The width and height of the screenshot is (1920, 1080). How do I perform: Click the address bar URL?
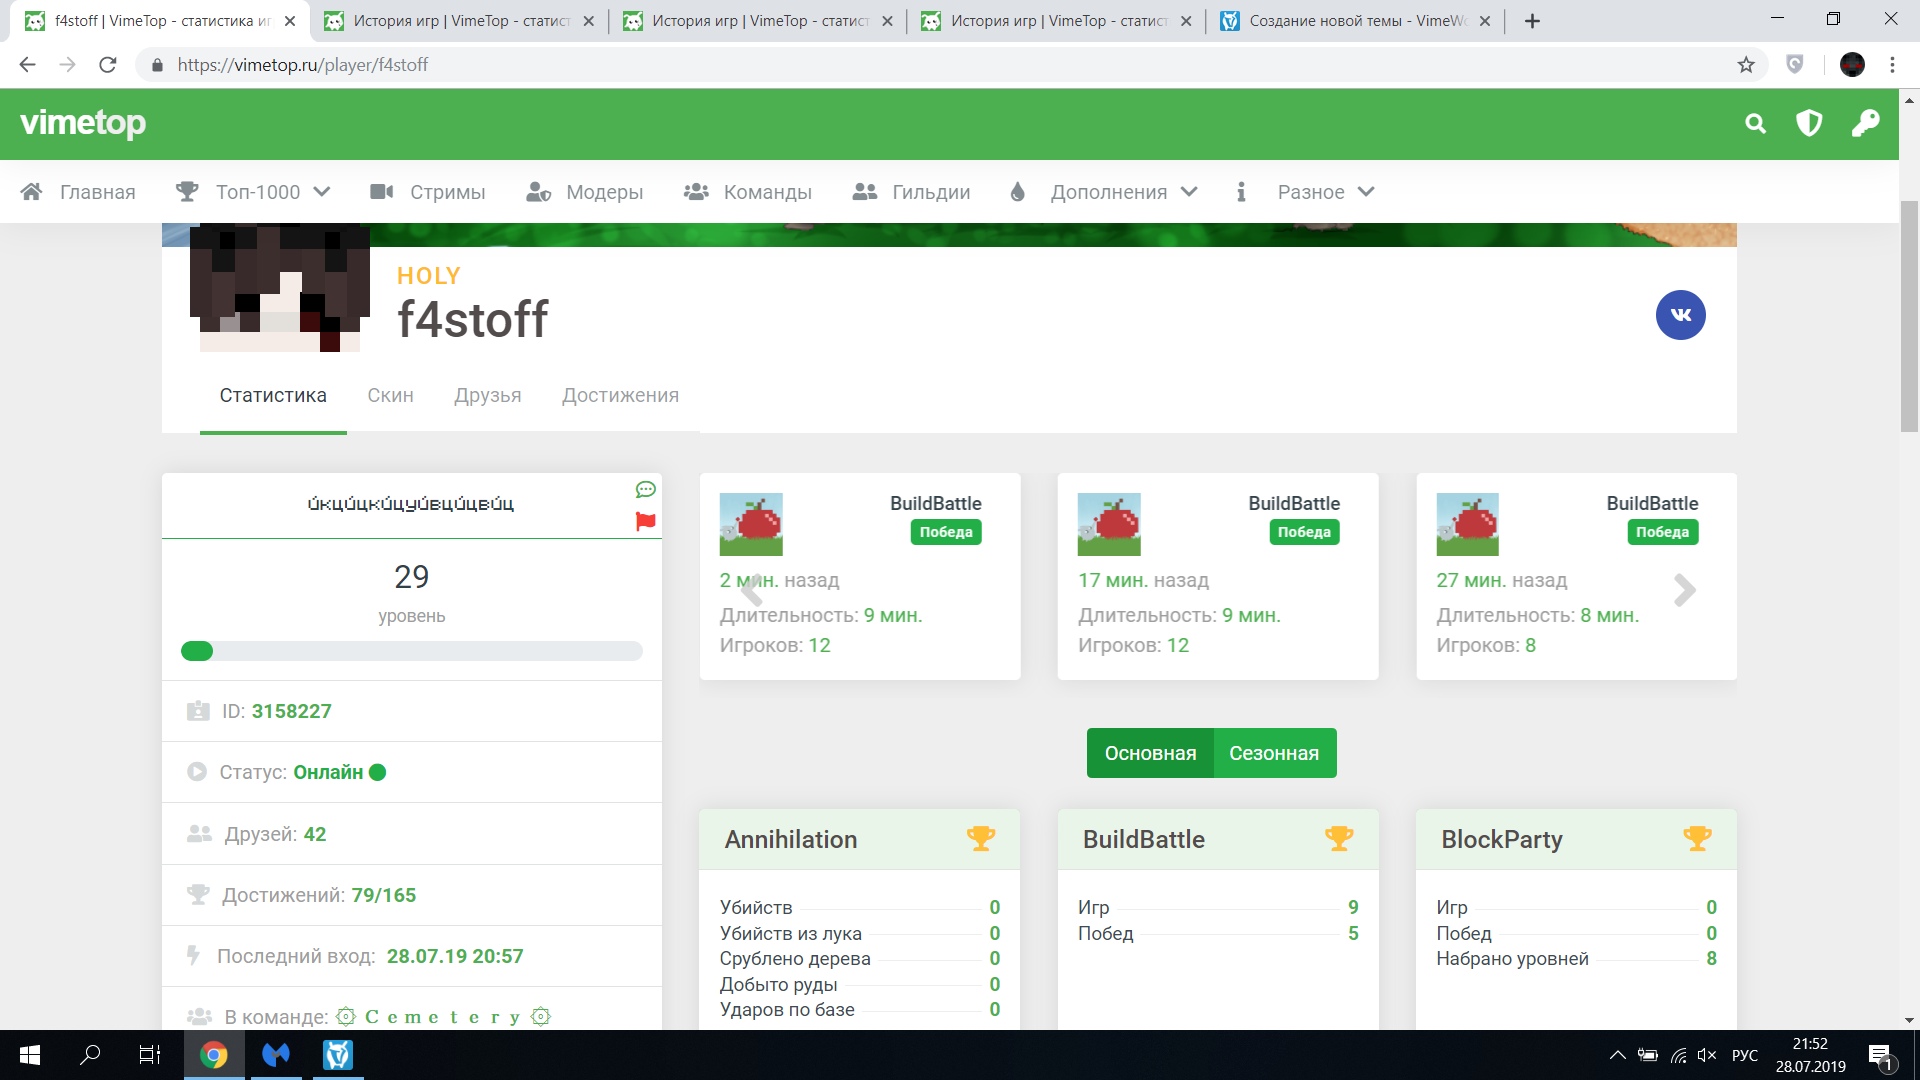point(303,65)
